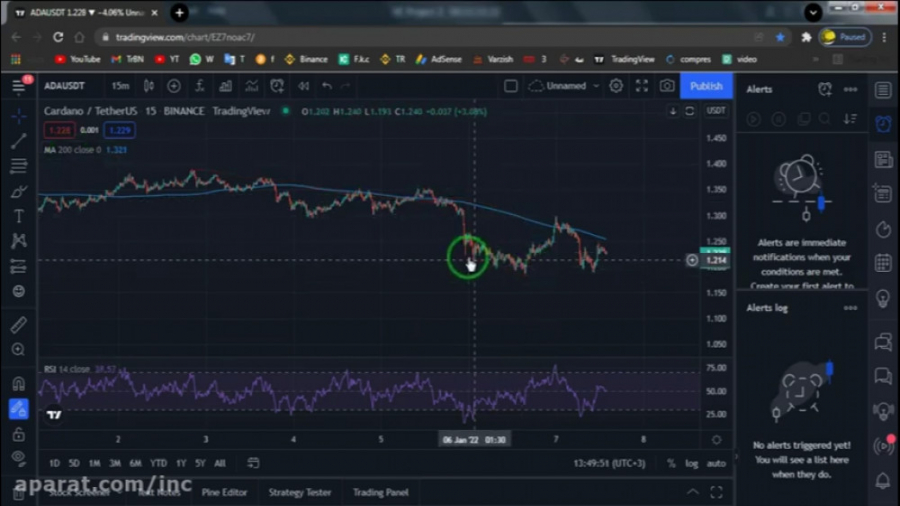The width and height of the screenshot is (900, 506).
Task: Start bar replay mode
Action: coord(304,86)
